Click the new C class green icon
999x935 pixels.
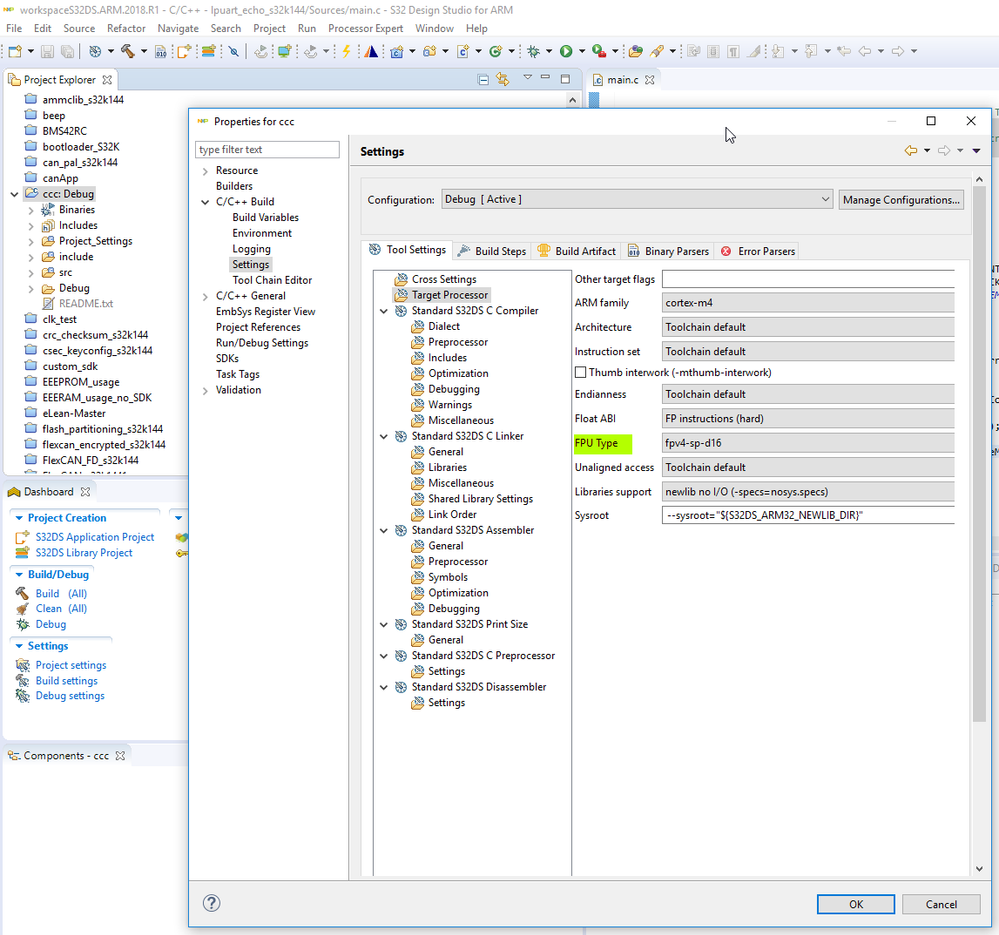click(x=495, y=52)
